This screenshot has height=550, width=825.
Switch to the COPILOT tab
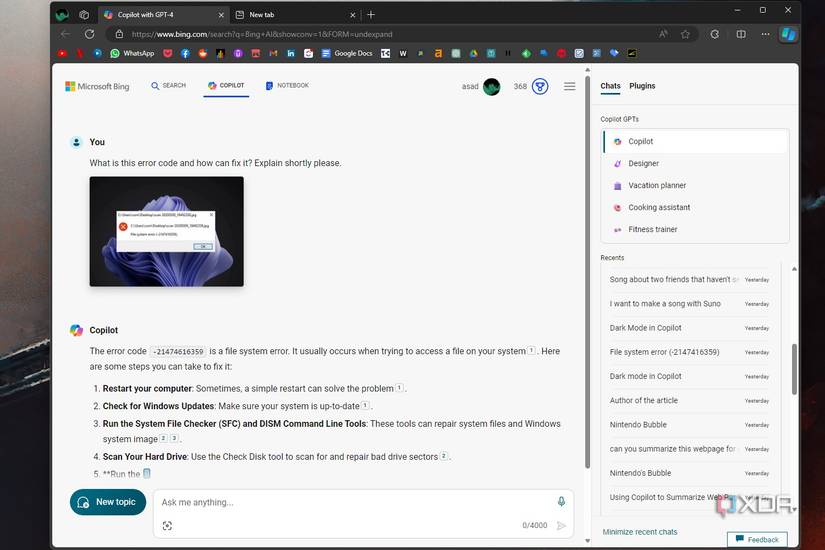coord(226,85)
